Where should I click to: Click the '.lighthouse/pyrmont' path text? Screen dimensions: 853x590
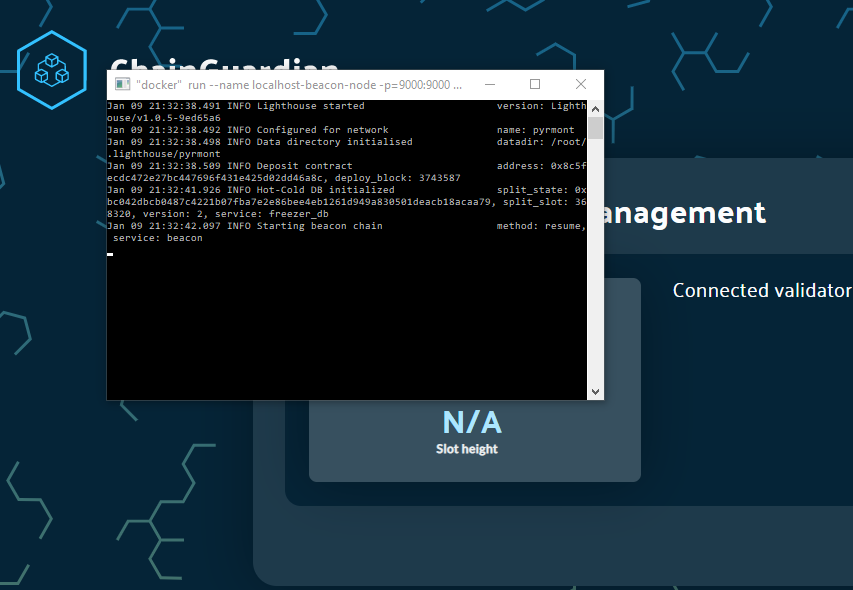164,154
